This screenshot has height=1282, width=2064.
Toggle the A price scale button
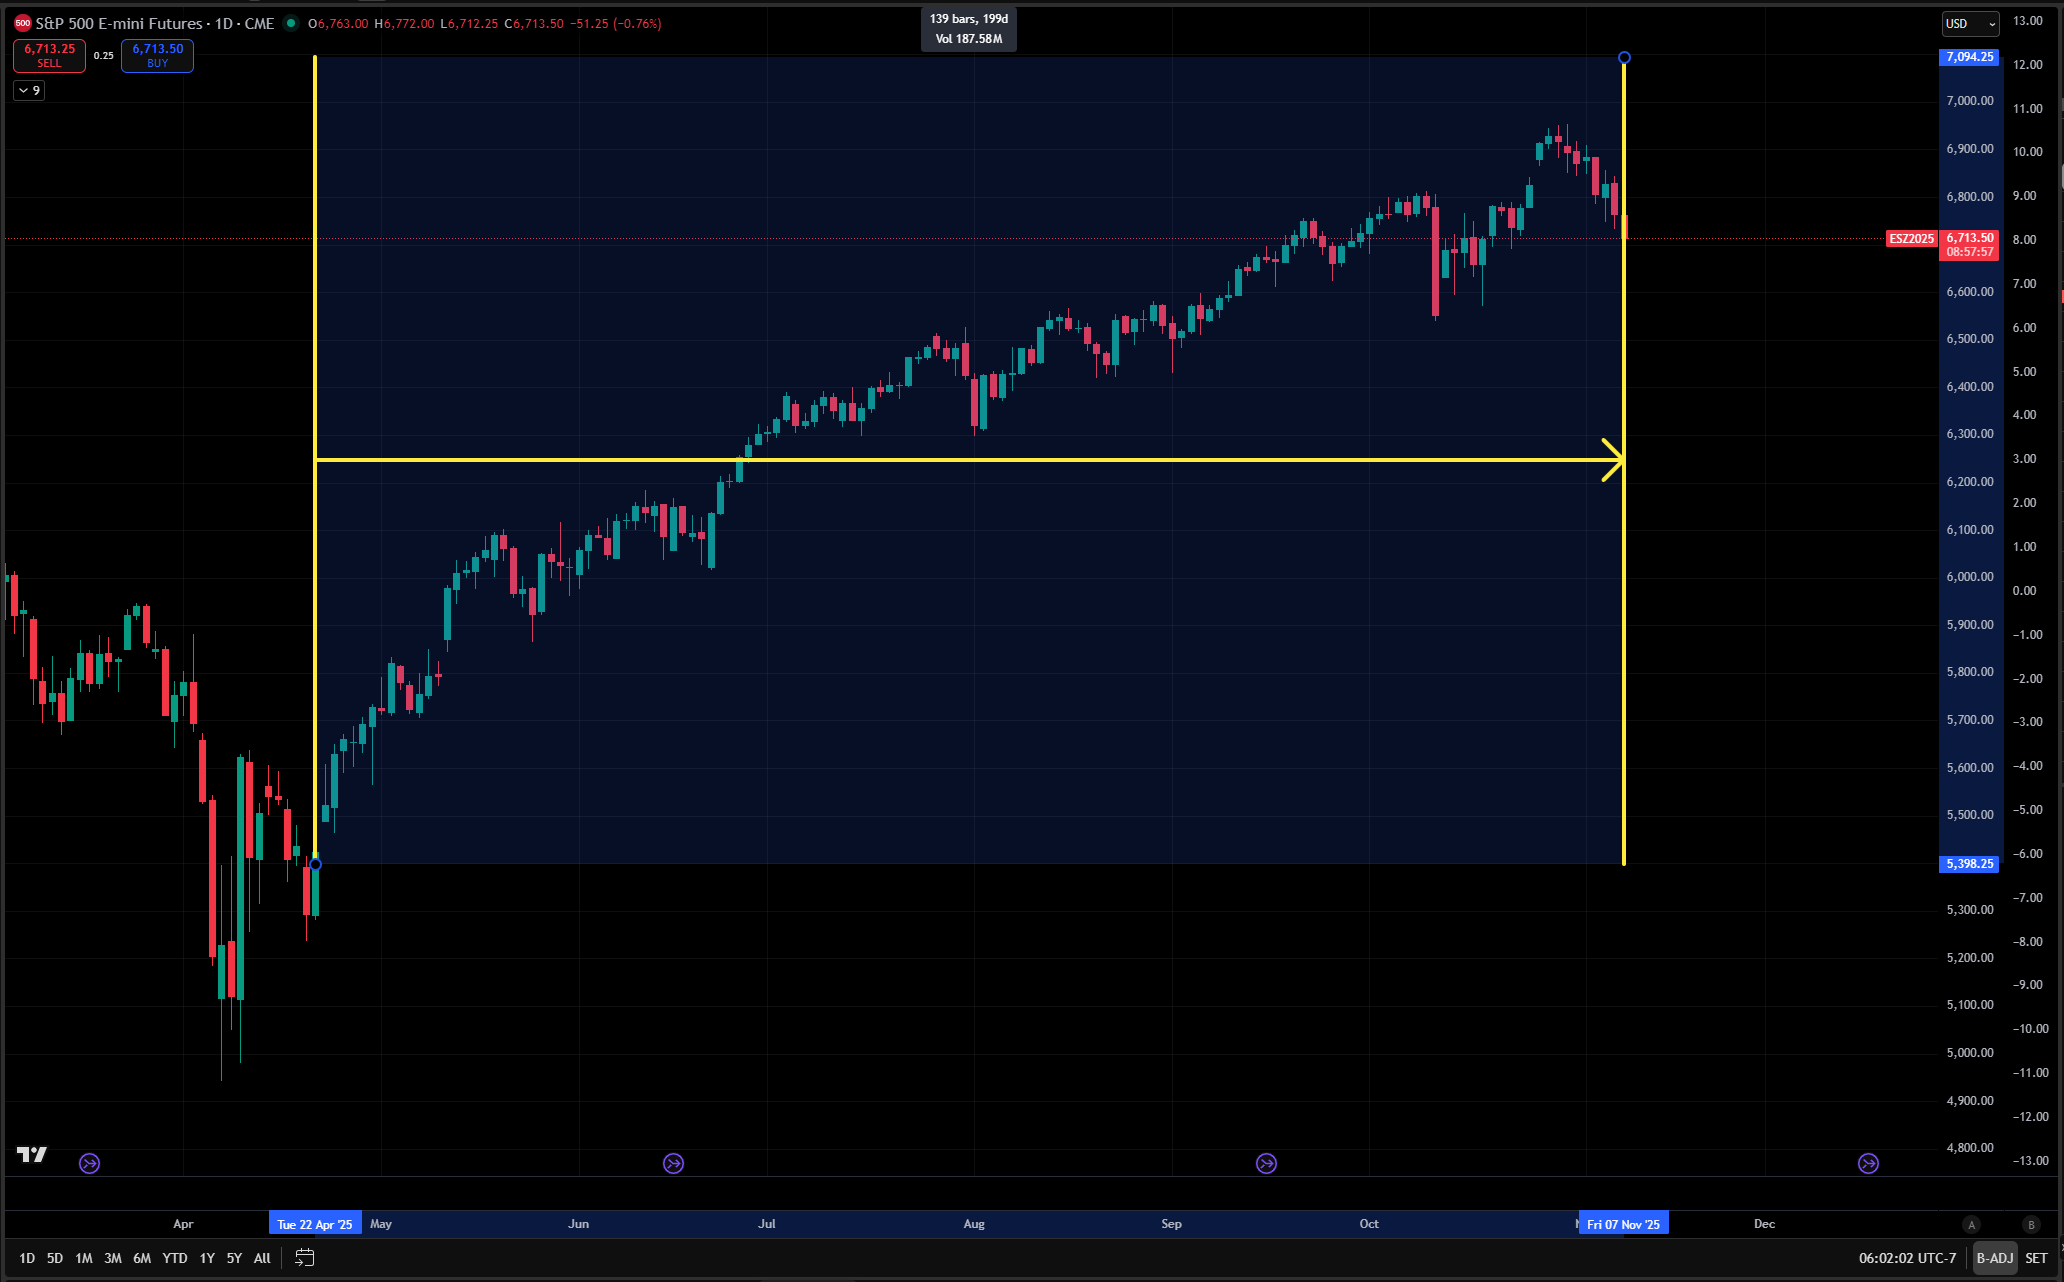click(x=1971, y=1224)
